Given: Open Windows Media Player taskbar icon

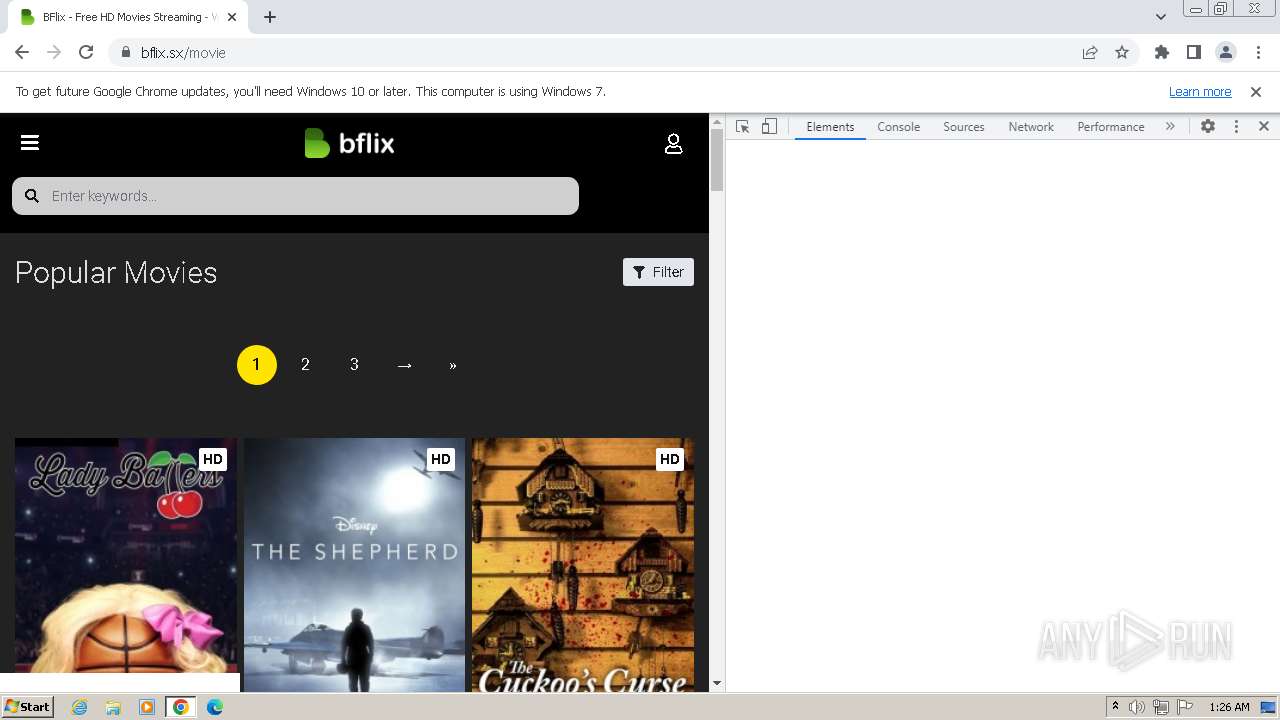Looking at the screenshot, I should coord(147,707).
